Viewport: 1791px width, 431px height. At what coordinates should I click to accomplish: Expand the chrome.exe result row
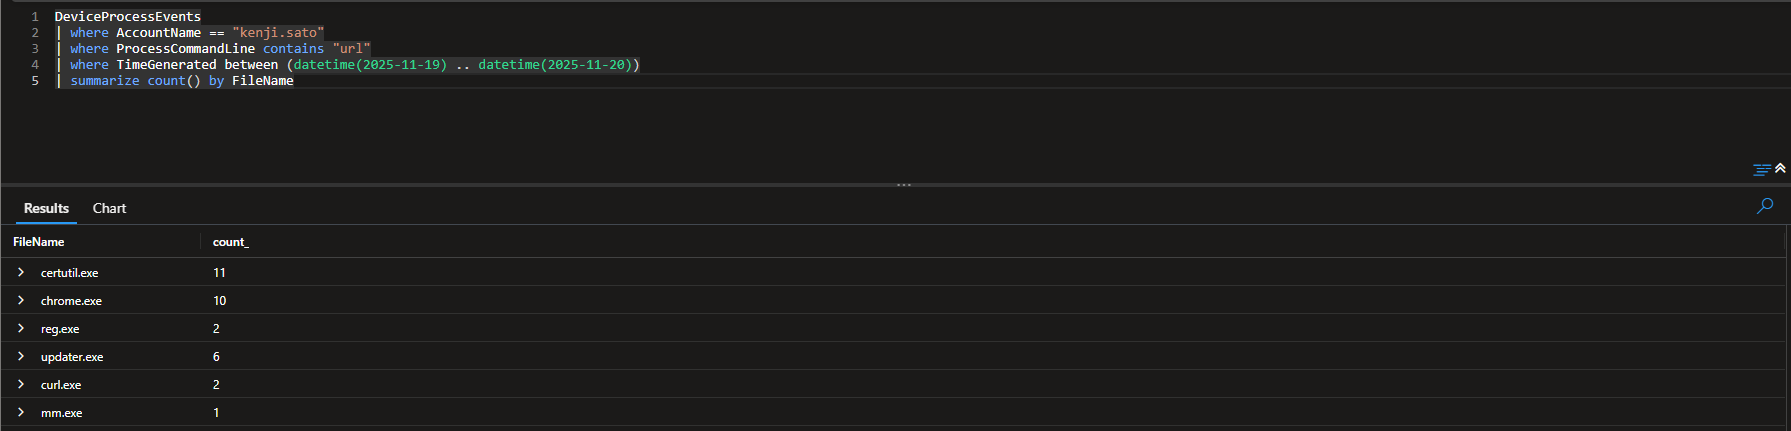pyautogui.click(x=21, y=300)
